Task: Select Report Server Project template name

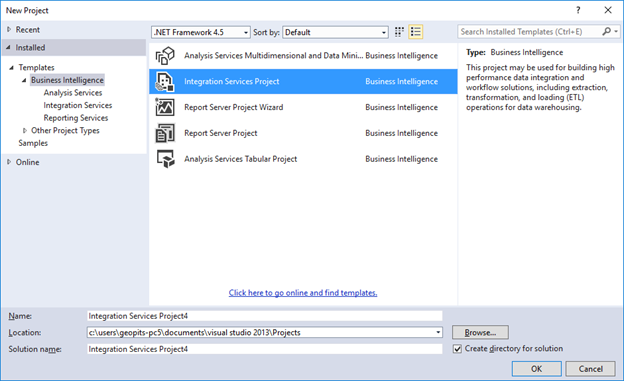Action: point(220,133)
